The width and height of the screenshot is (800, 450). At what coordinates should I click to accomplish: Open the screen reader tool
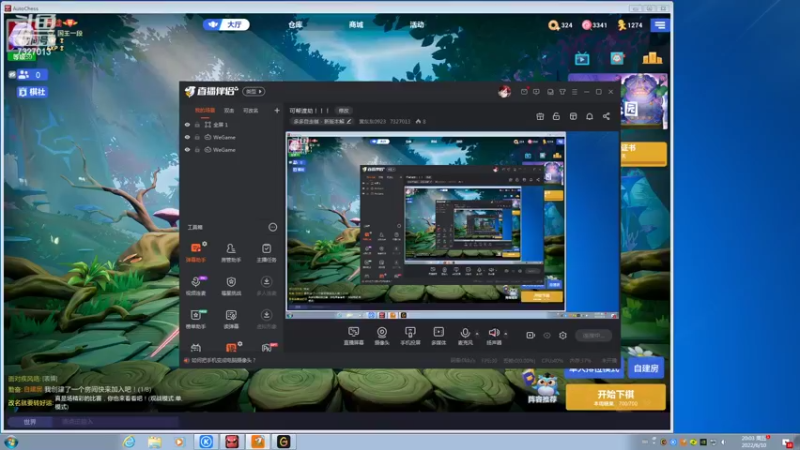click(231, 319)
